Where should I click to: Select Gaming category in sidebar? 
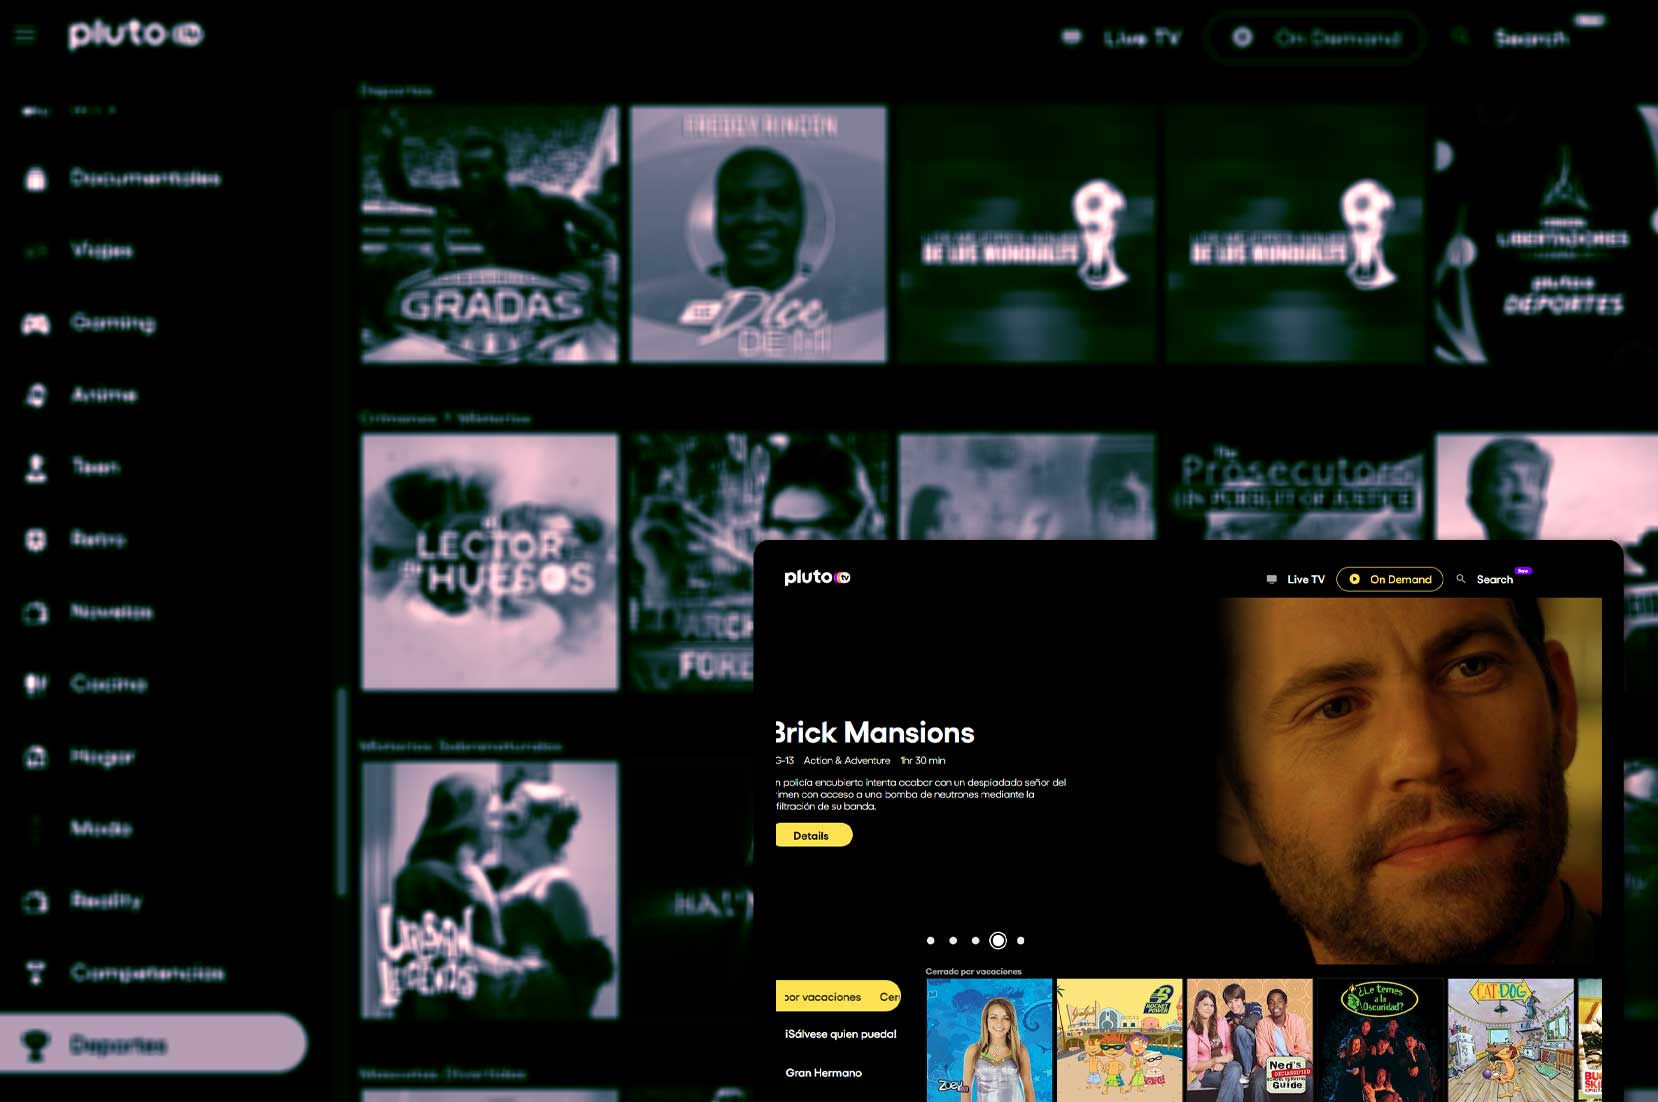tap(113, 323)
